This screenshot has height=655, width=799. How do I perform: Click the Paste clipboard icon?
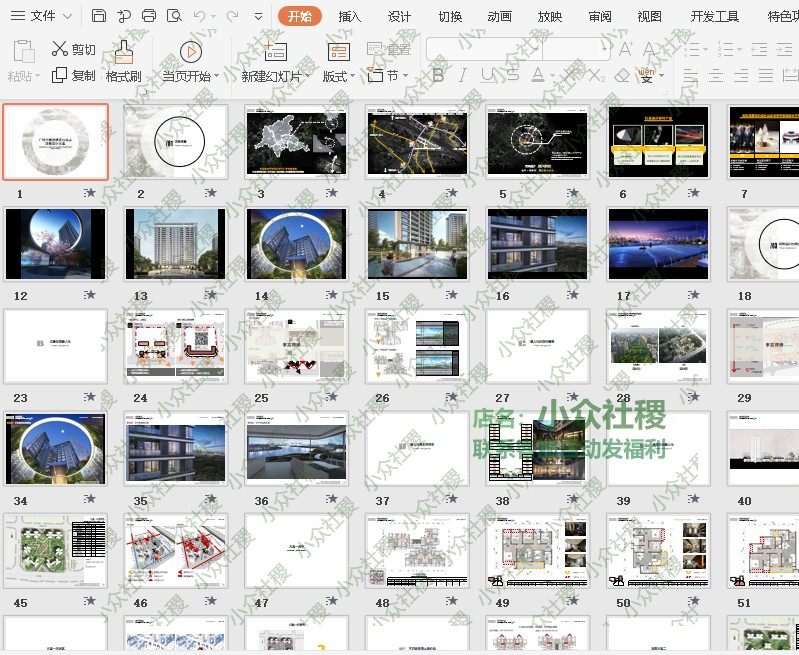(24, 51)
